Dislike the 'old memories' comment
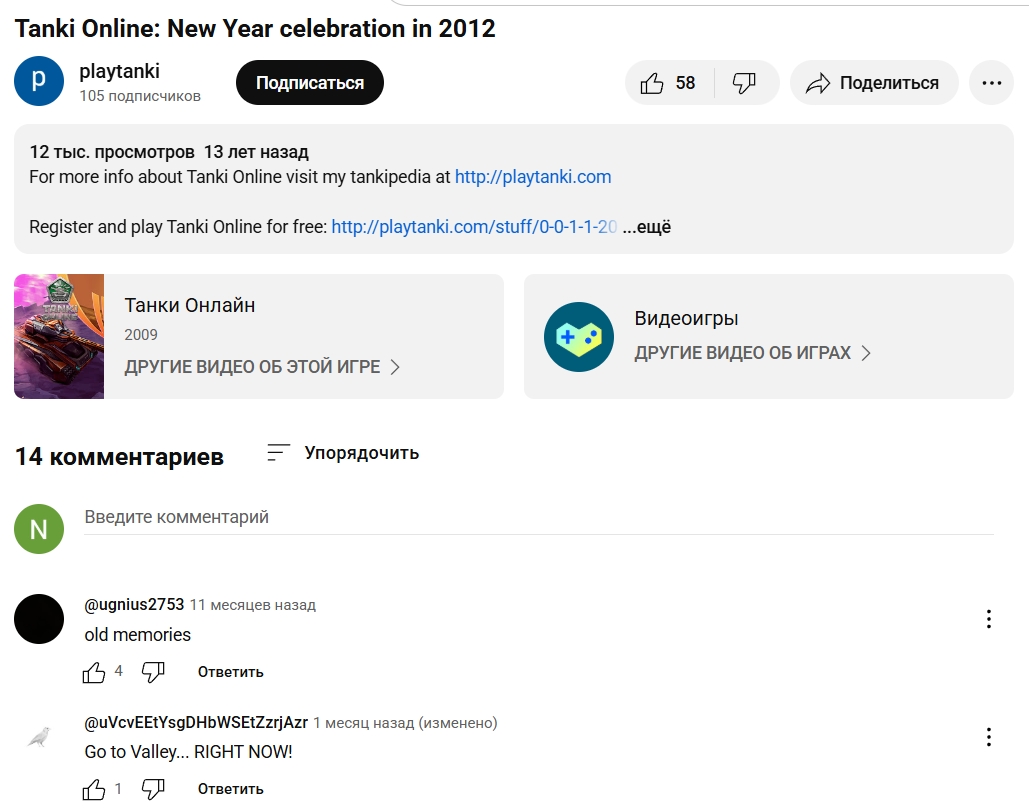 tap(153, 672)
